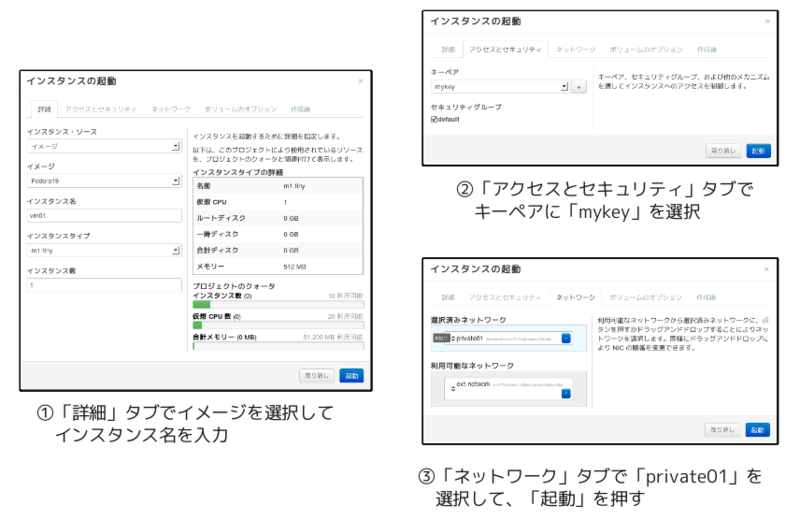Screen dimensions: 800x520
Task: Click 起動 button in the details dialog
Action: click(x=352, y=376)
